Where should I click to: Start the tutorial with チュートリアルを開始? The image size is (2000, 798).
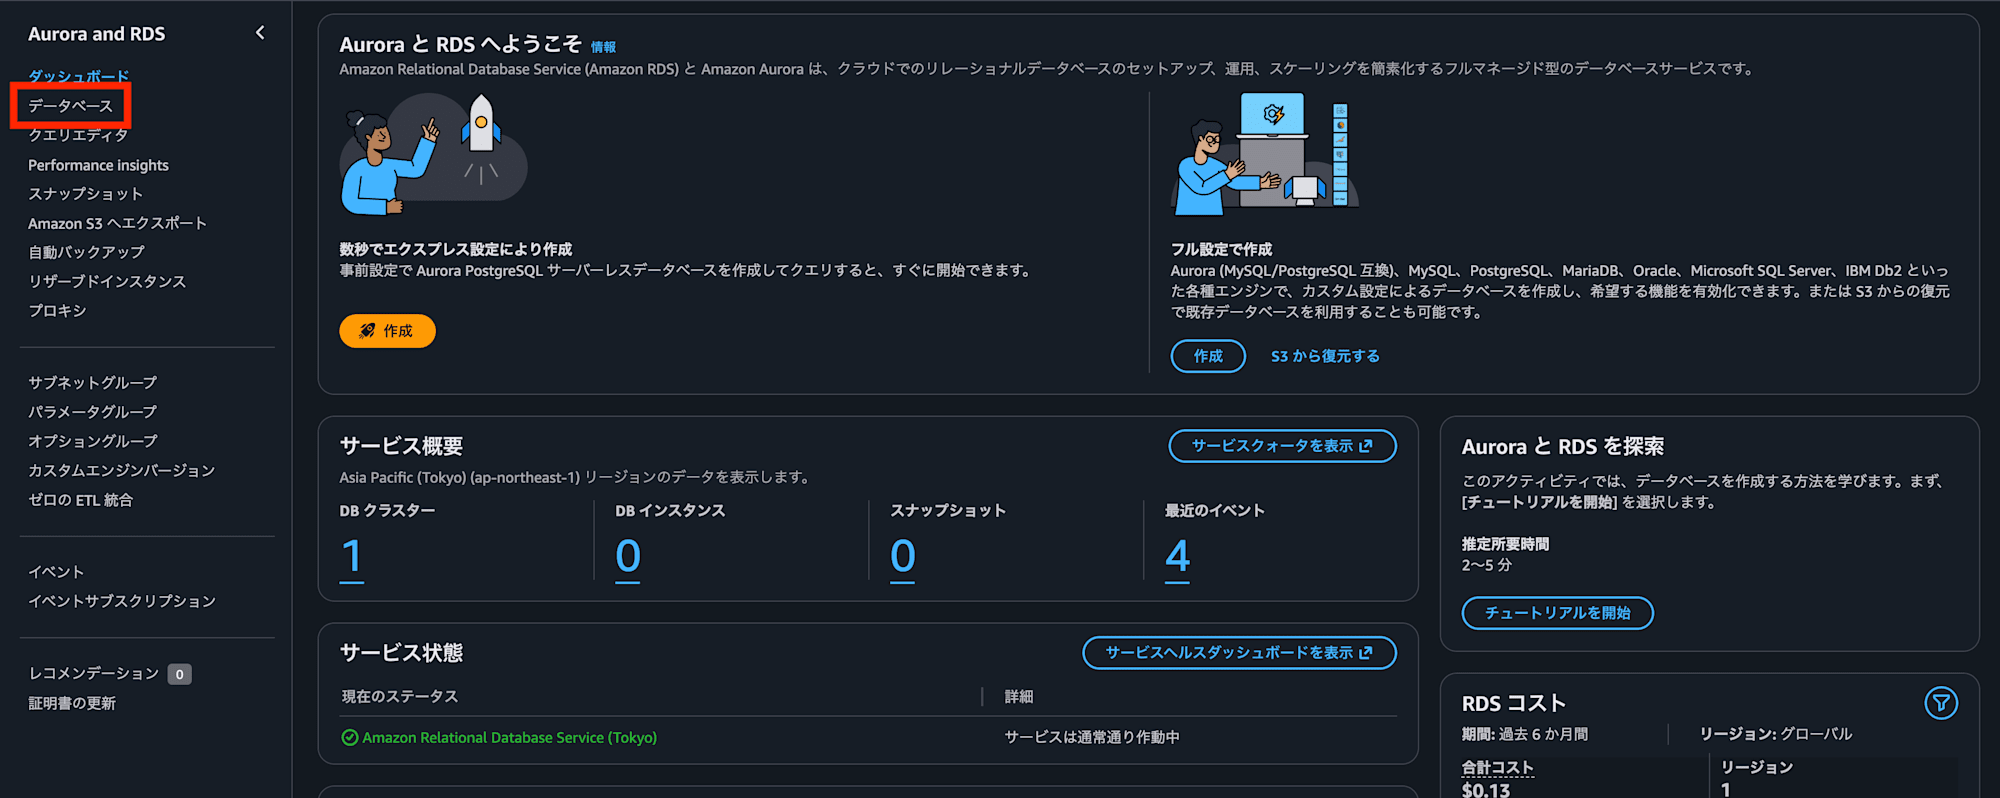pos(1557,613)
